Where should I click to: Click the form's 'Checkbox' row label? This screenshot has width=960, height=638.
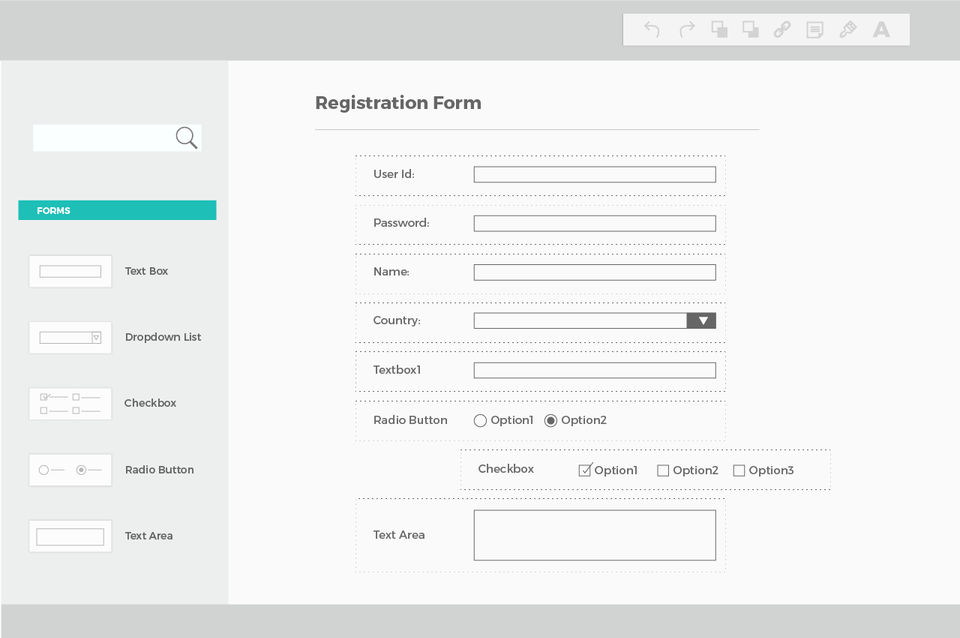coord(506,469)
